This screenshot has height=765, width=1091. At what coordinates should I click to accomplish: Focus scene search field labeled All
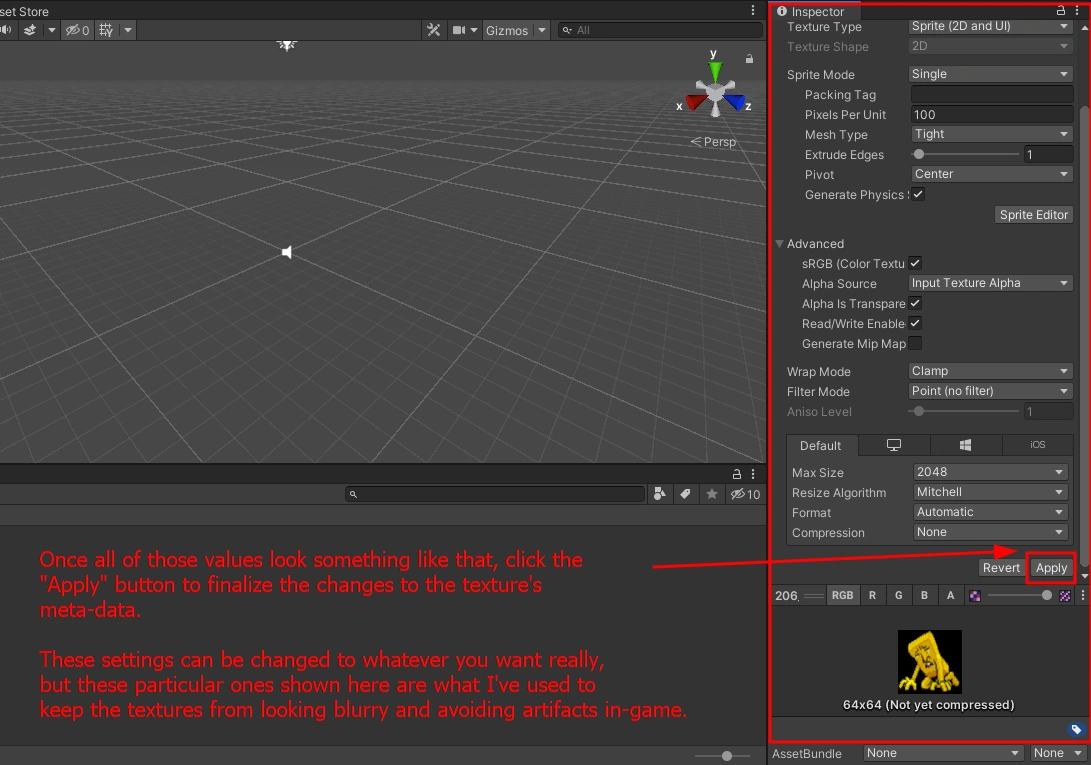pyautogui.click(x=660, y=30)
